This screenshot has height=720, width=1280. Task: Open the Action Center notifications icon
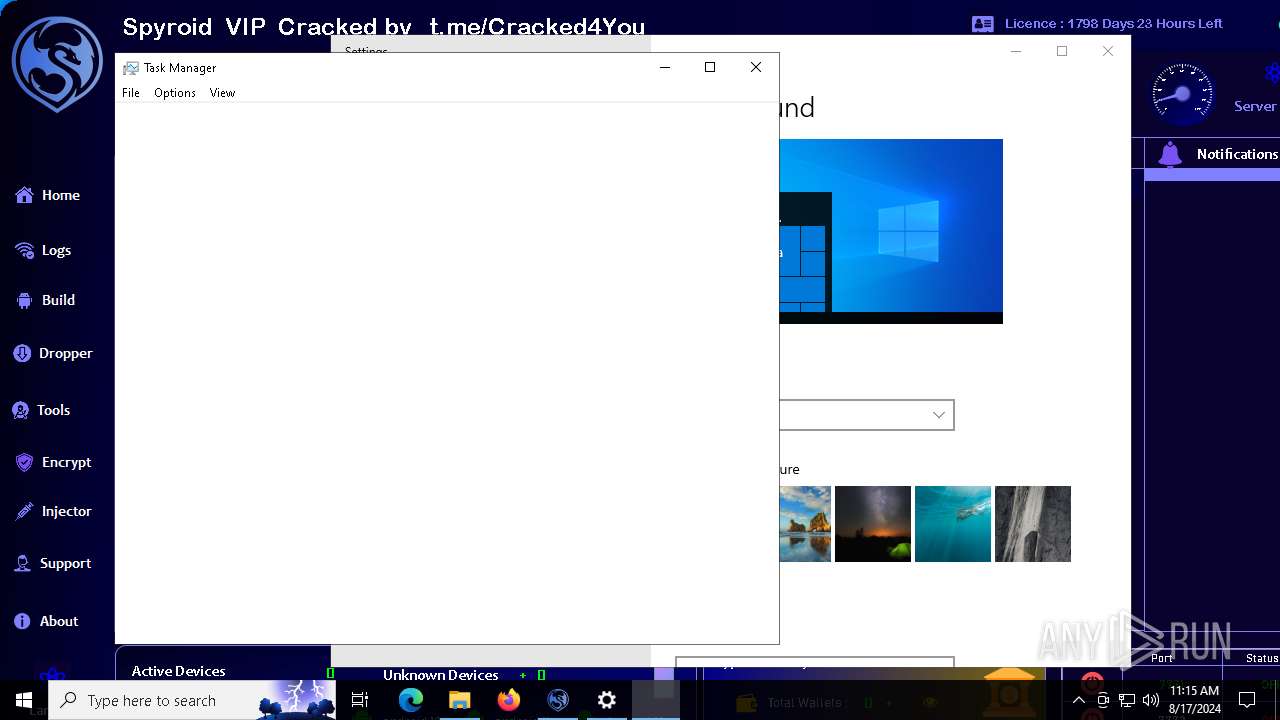[1247, 700]
